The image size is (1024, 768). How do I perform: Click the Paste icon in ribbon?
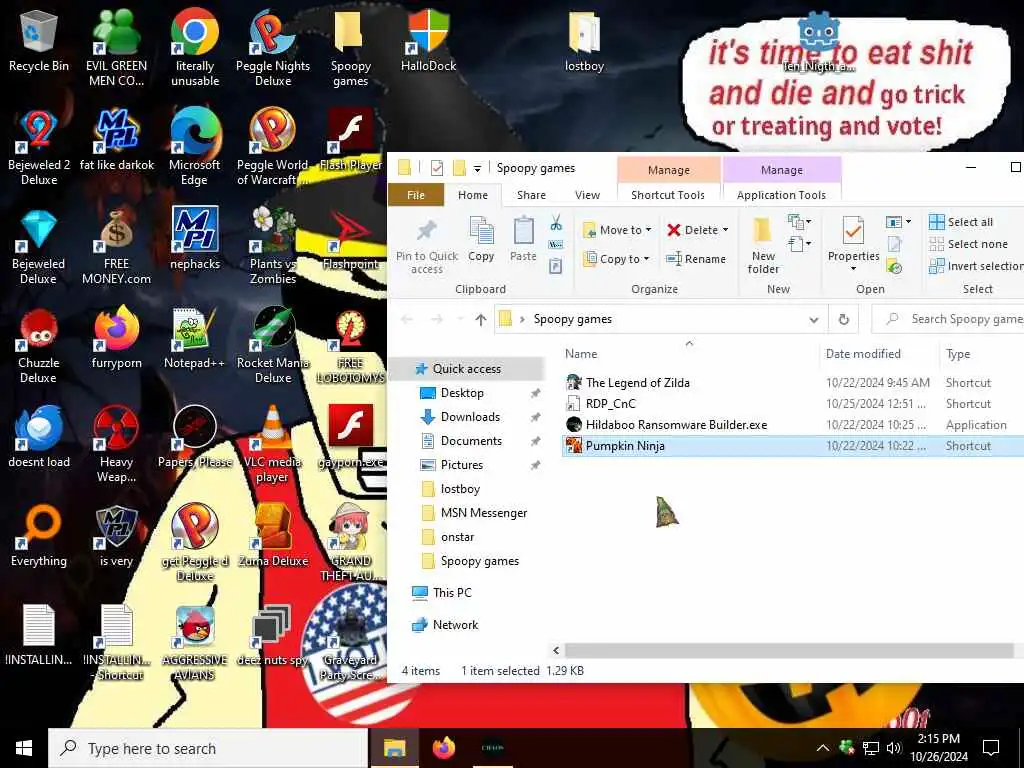(x=523, y=240)
